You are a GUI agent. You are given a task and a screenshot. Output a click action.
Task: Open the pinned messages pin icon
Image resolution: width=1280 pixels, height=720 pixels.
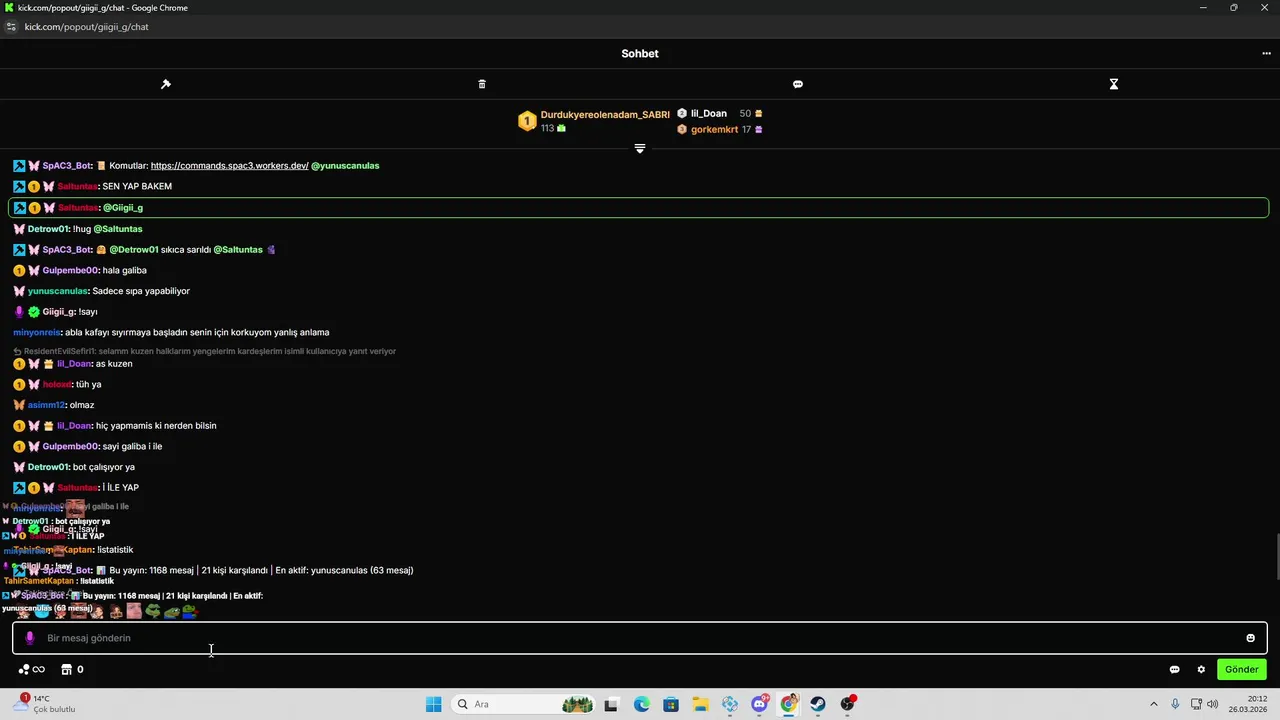pos(166,84)
